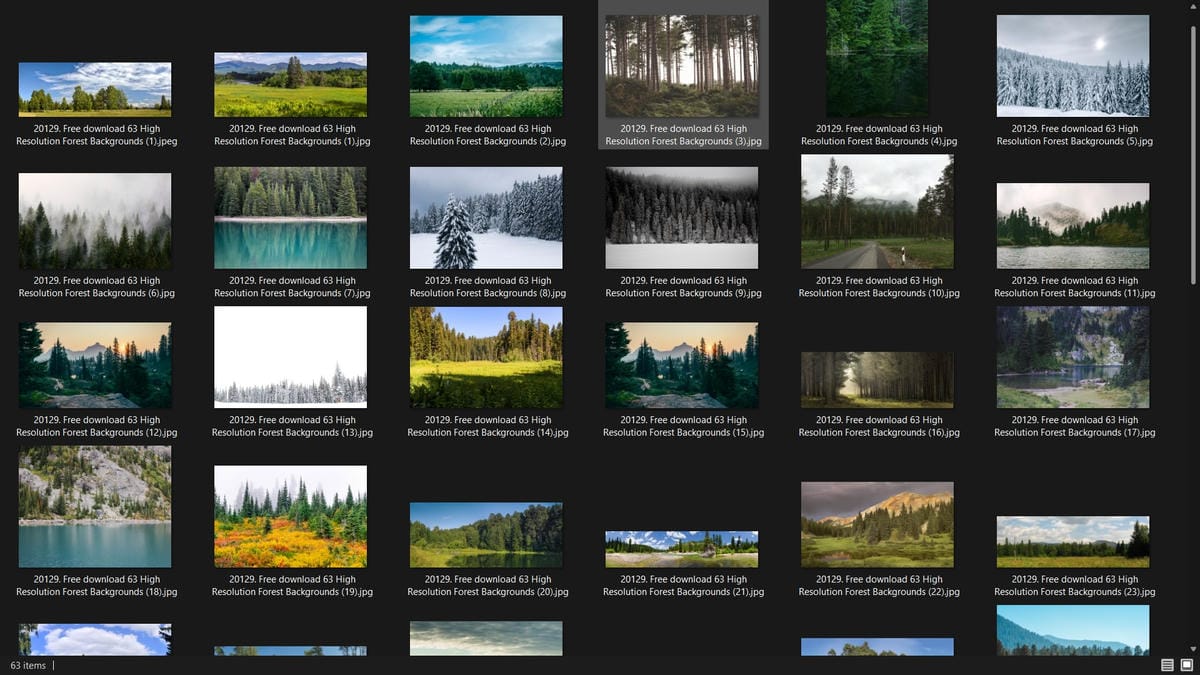Select snowy forest image (5).jpg
The image size is (1200, 675).
pos(1073,66)
